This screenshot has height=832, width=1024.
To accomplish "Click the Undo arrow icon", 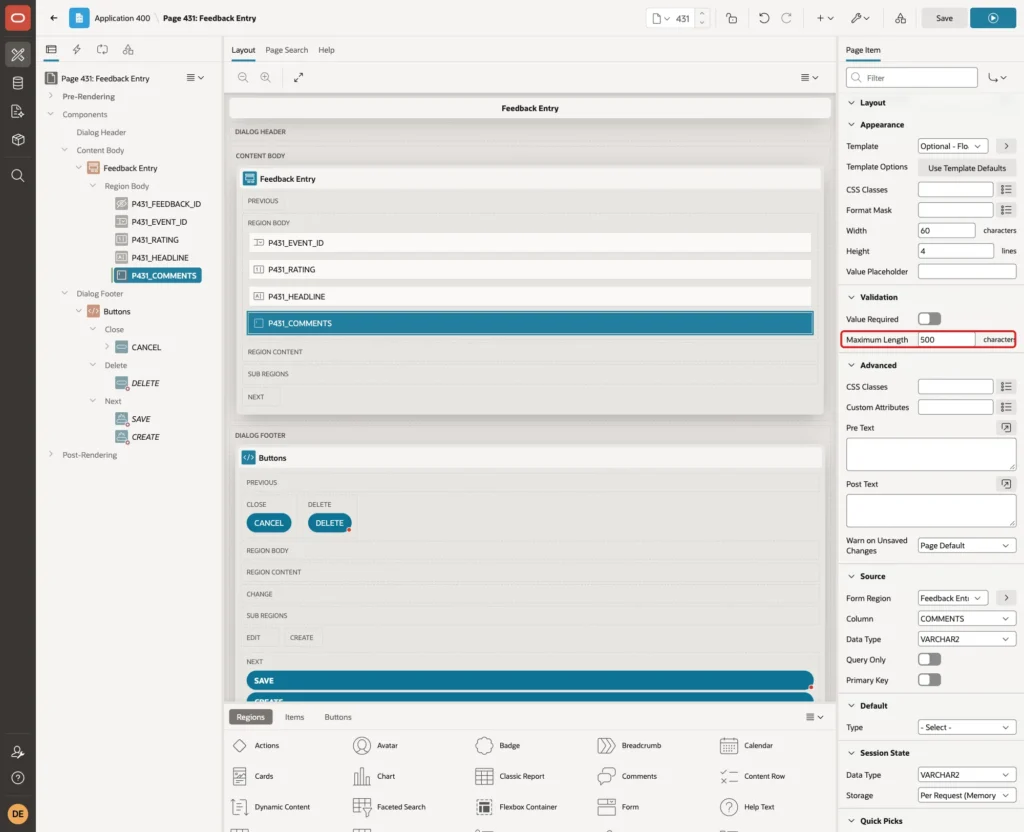I will [763, 18].
